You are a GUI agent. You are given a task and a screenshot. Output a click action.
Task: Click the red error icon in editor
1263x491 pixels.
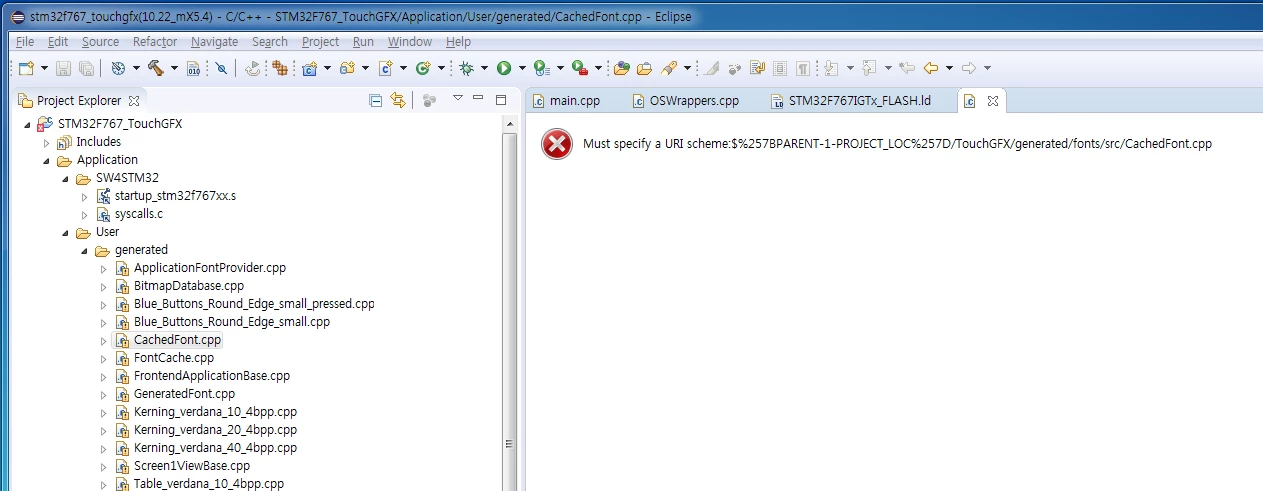557,144
